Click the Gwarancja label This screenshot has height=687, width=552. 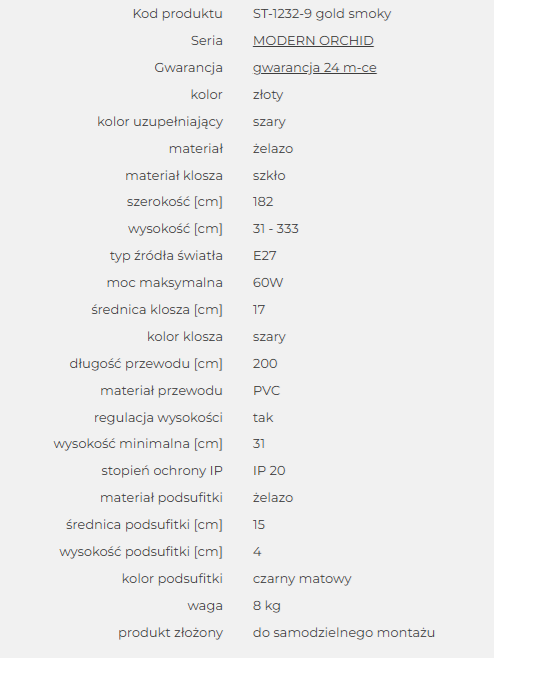coord(188,68)
